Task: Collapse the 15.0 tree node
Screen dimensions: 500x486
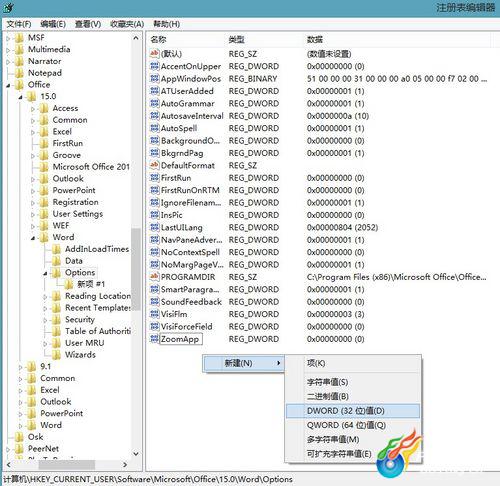Action: (21, 97)
